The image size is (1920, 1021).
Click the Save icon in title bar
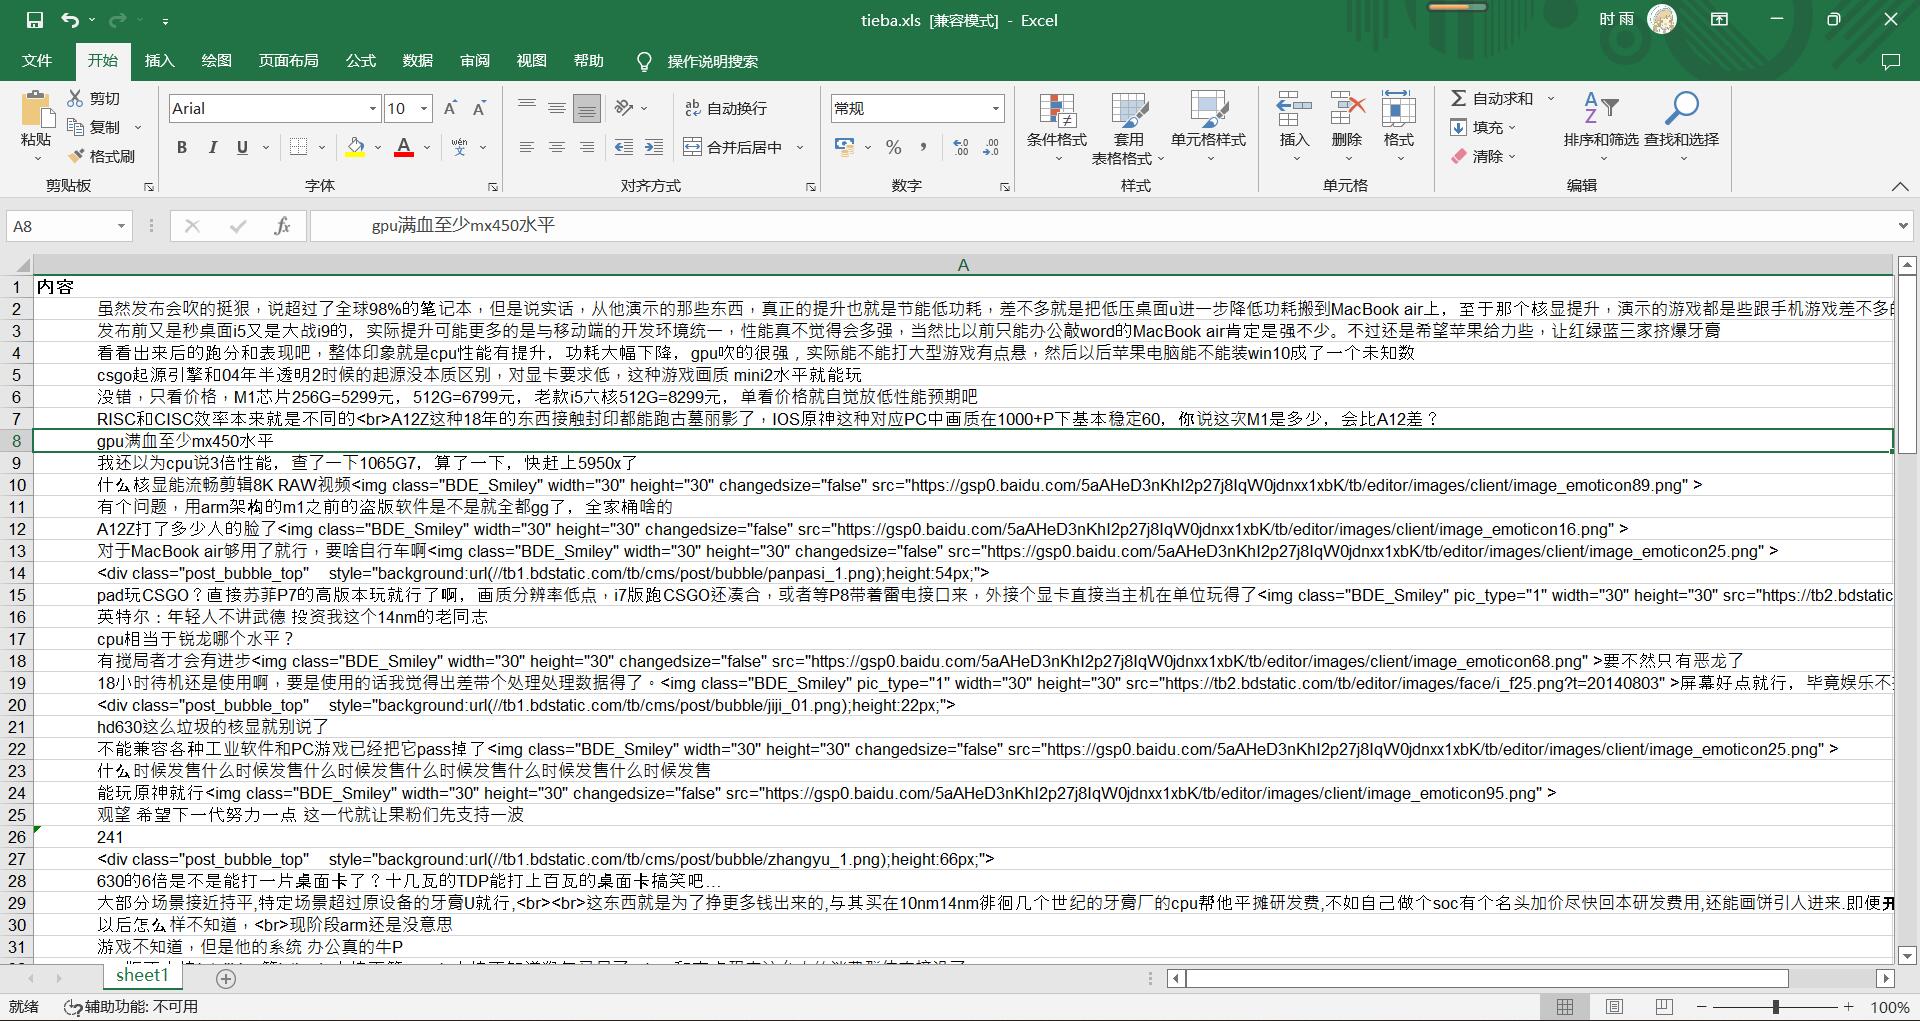[x=34, y=20]
